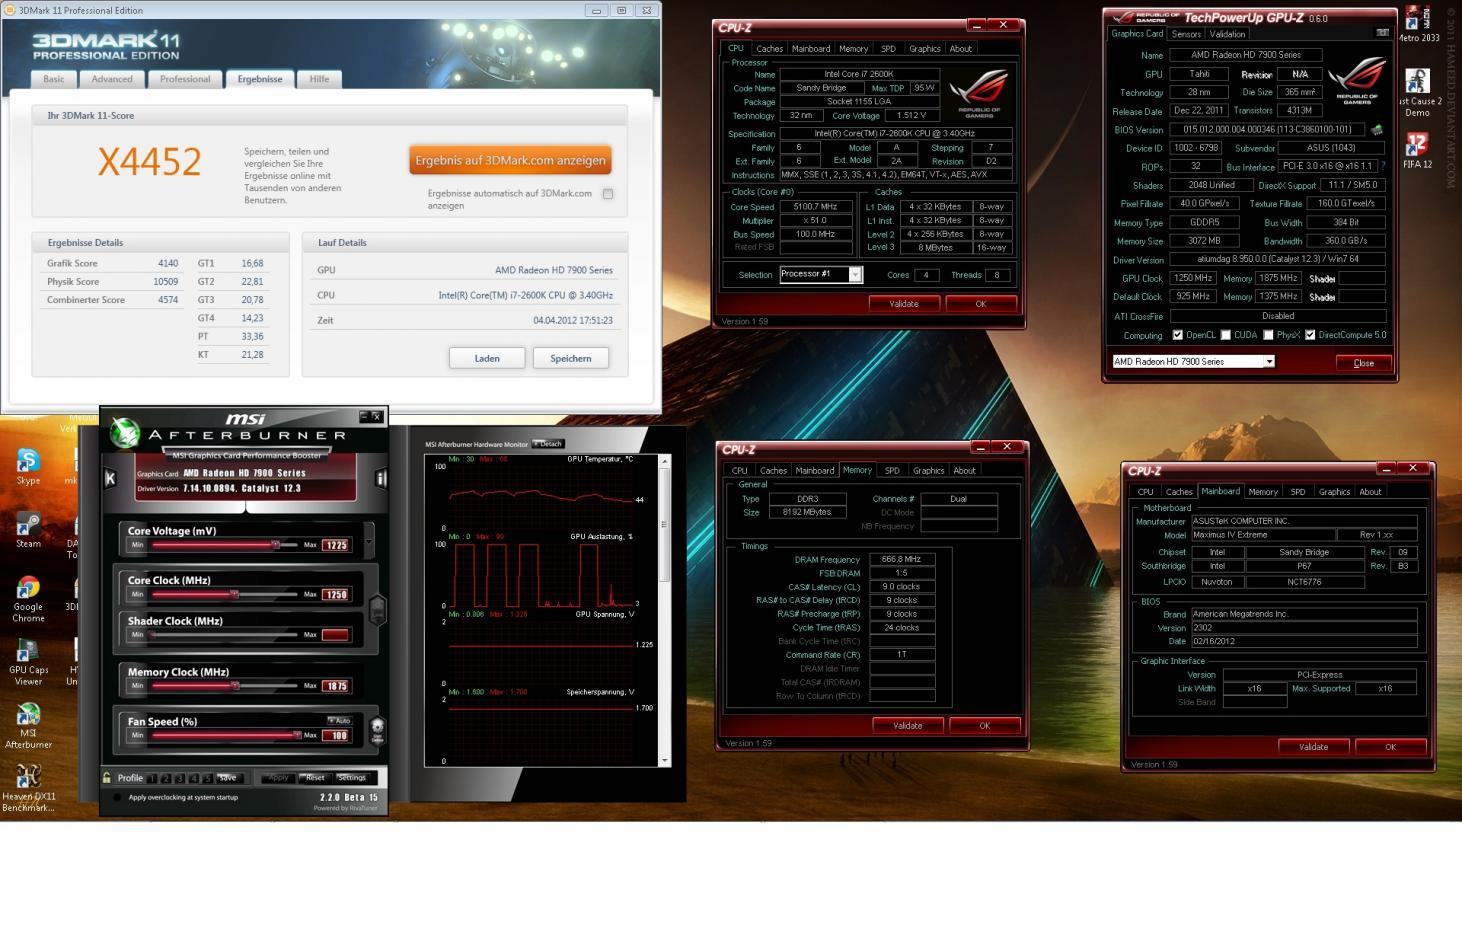1462x932 pixels.
Task: Toggle DirectCompute 5.0 checkbox in GPU-Z
Action: point(1310,335)
